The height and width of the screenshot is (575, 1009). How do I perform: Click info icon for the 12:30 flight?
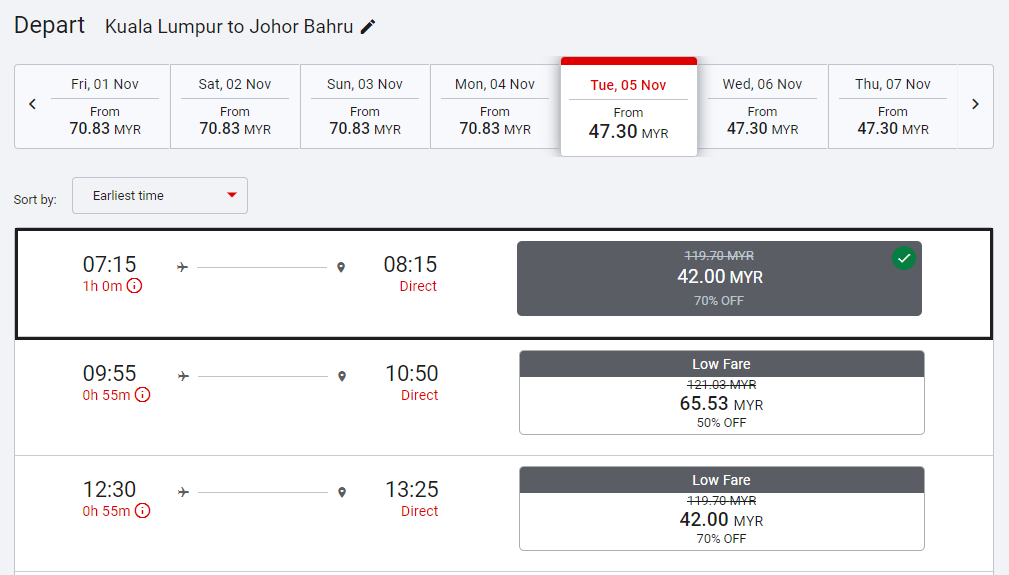[x=142, y=511]
